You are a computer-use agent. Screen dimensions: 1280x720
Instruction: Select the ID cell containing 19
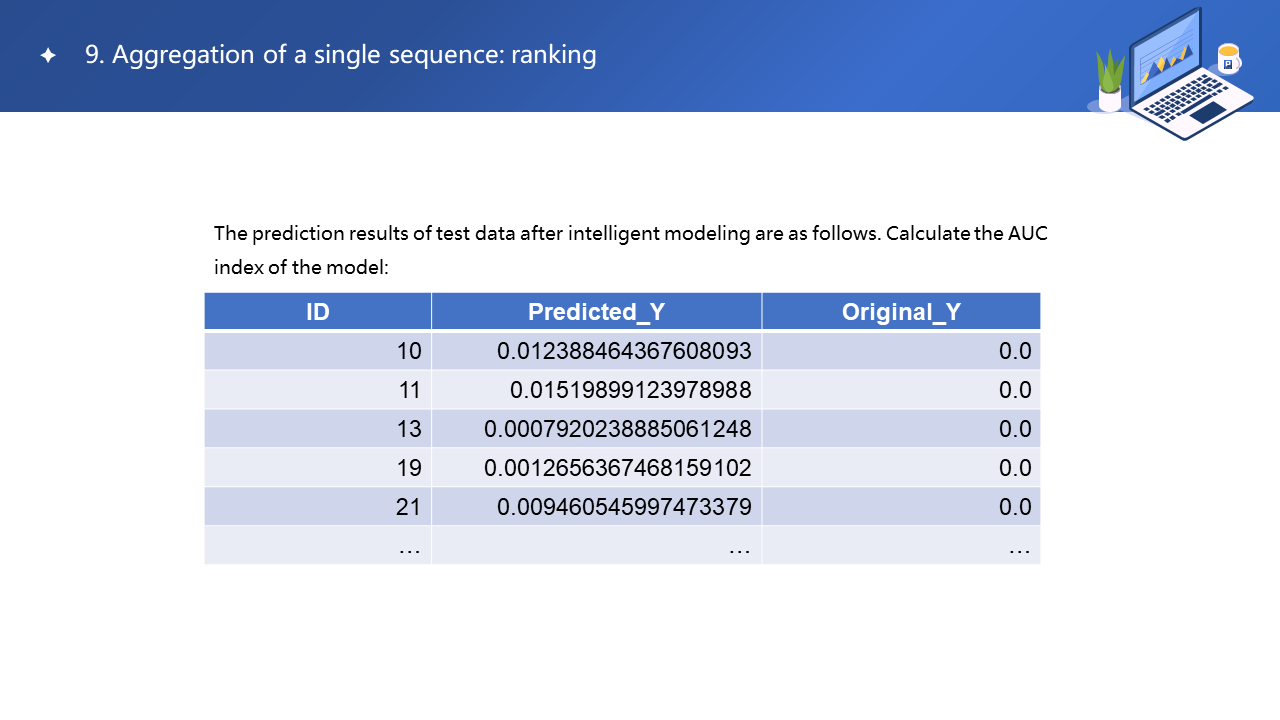[409, 468]
